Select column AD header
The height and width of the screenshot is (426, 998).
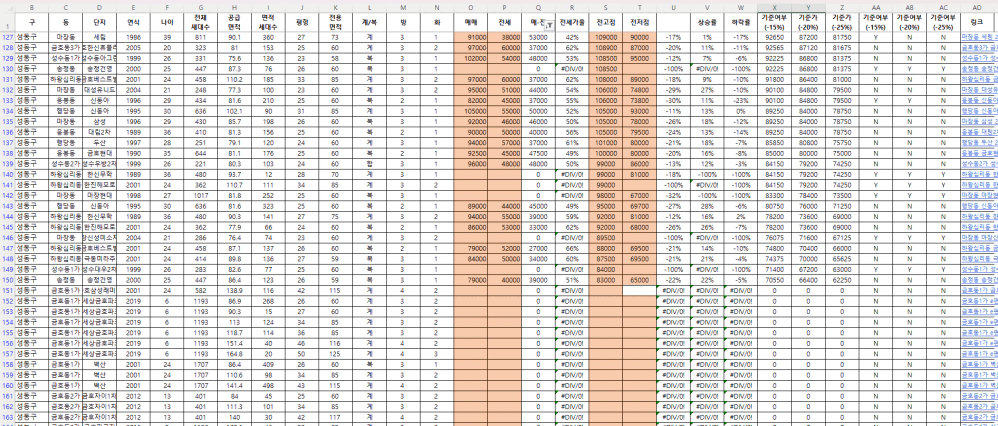tap(977, 6)
